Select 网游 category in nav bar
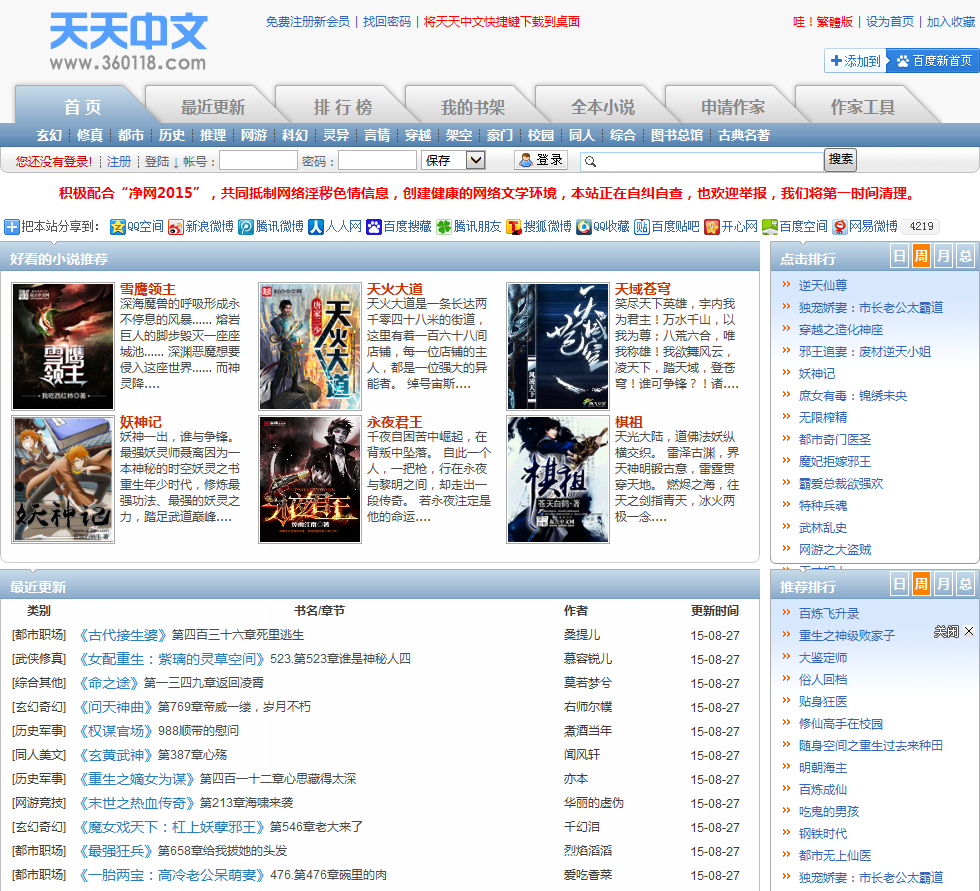Viewport: 980px width, 891px height. [x=254, y=135]
